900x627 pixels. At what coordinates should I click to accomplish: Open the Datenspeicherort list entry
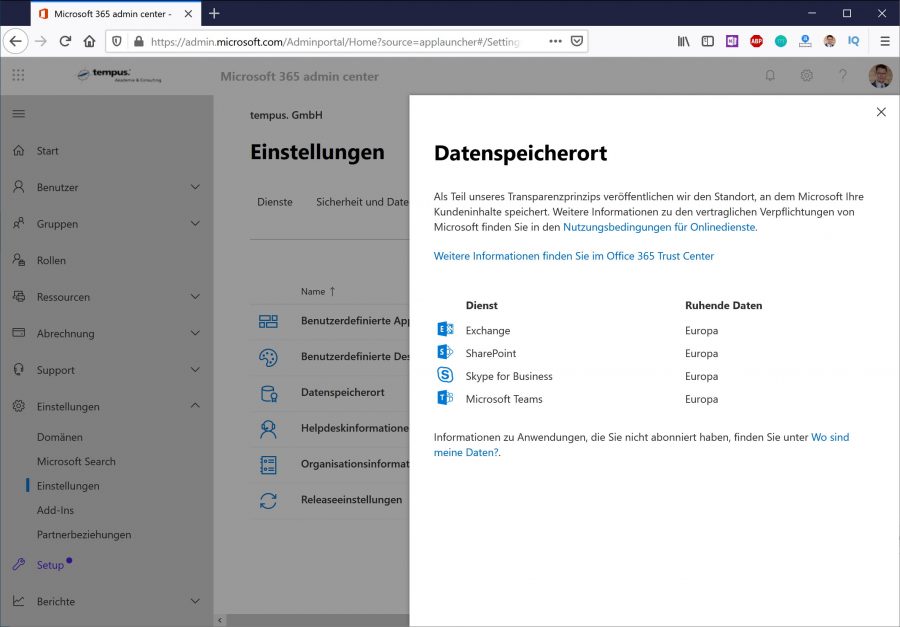[x=343, y=392]
